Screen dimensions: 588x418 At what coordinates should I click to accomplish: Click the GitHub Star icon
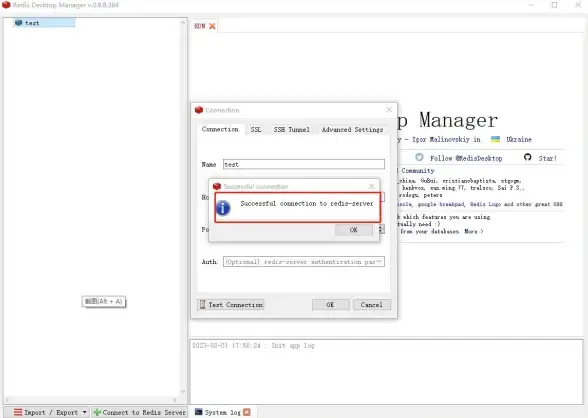pyautogui.click(x=528, y=157)
